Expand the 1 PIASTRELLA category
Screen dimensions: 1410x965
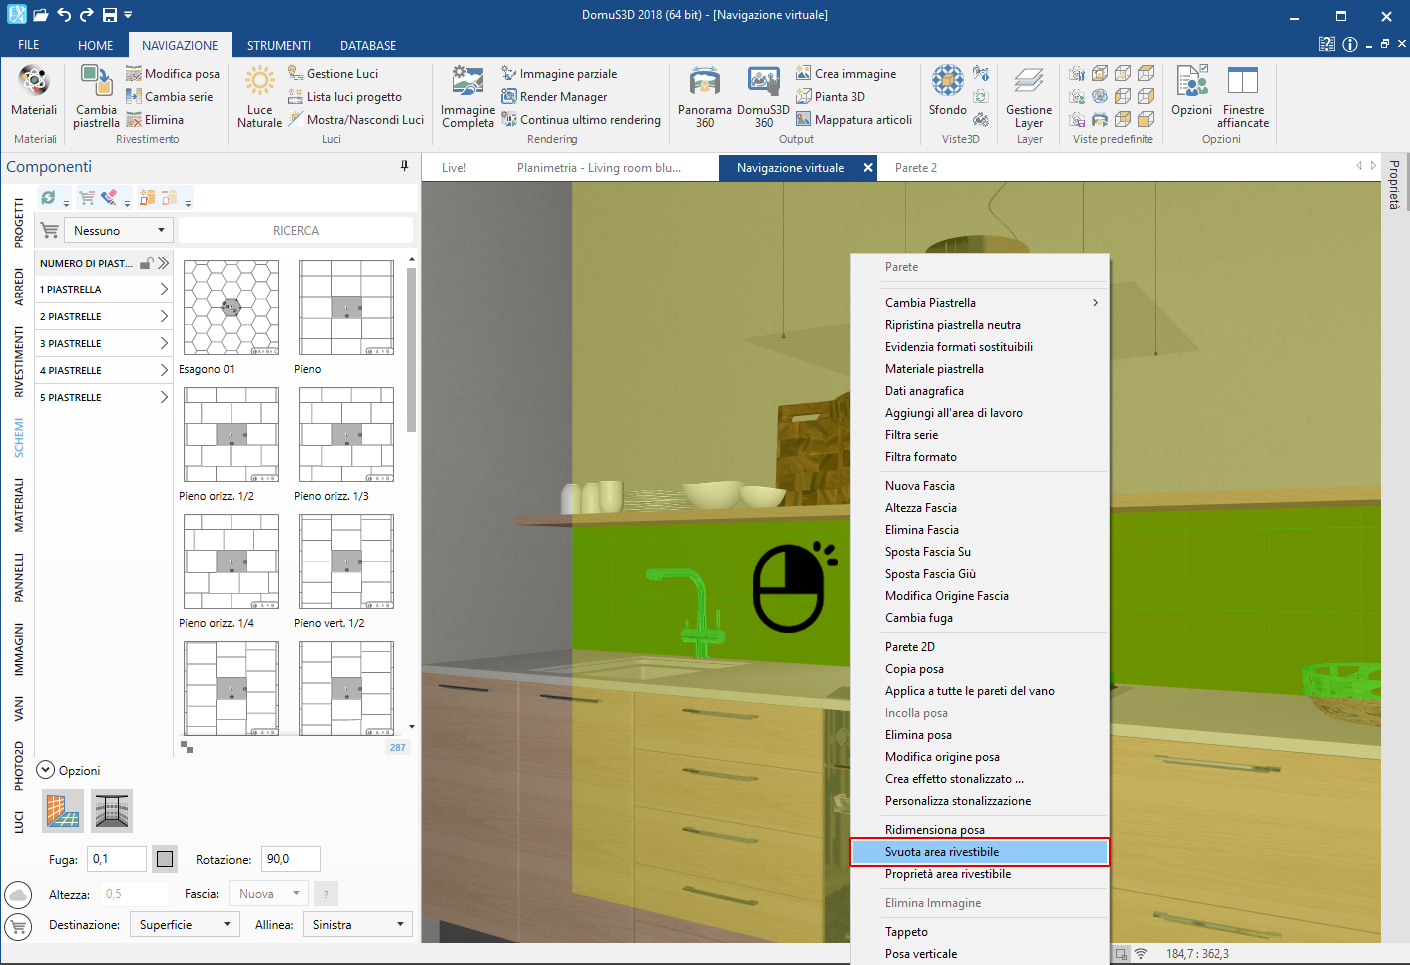click(x=104, y=289)
